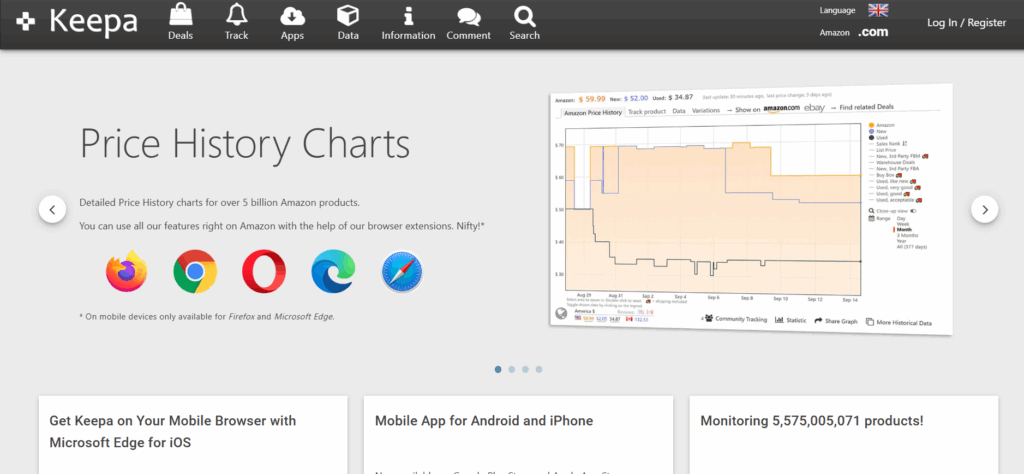The width and height of the screenshot is (1024, 474).
Task: Open the Statistic bar chart icon
Action: 779,320
